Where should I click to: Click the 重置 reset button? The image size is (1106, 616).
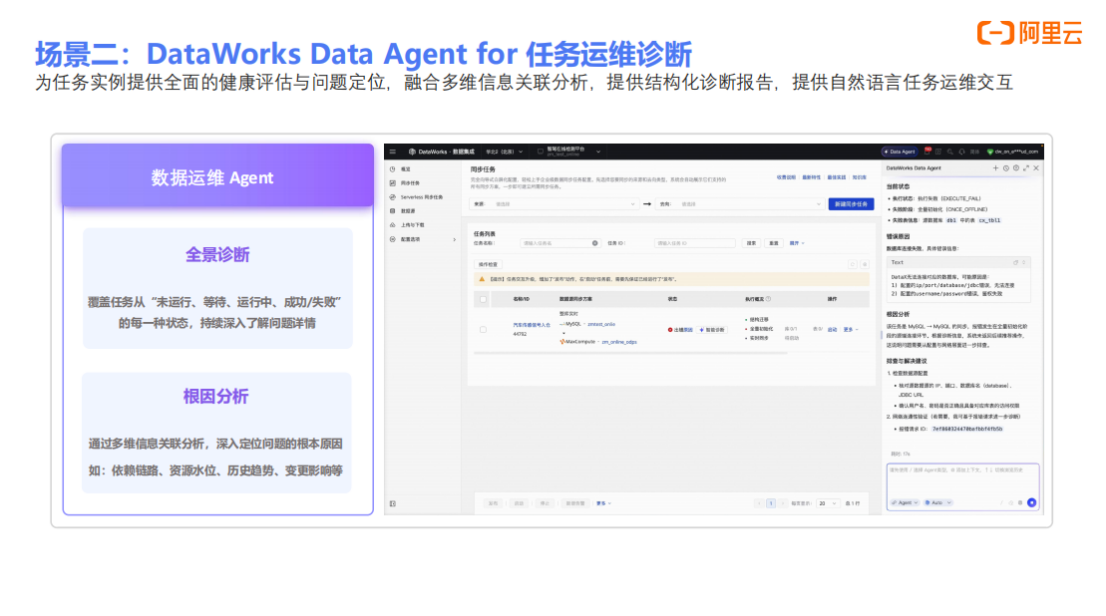[x=774, y=243]
